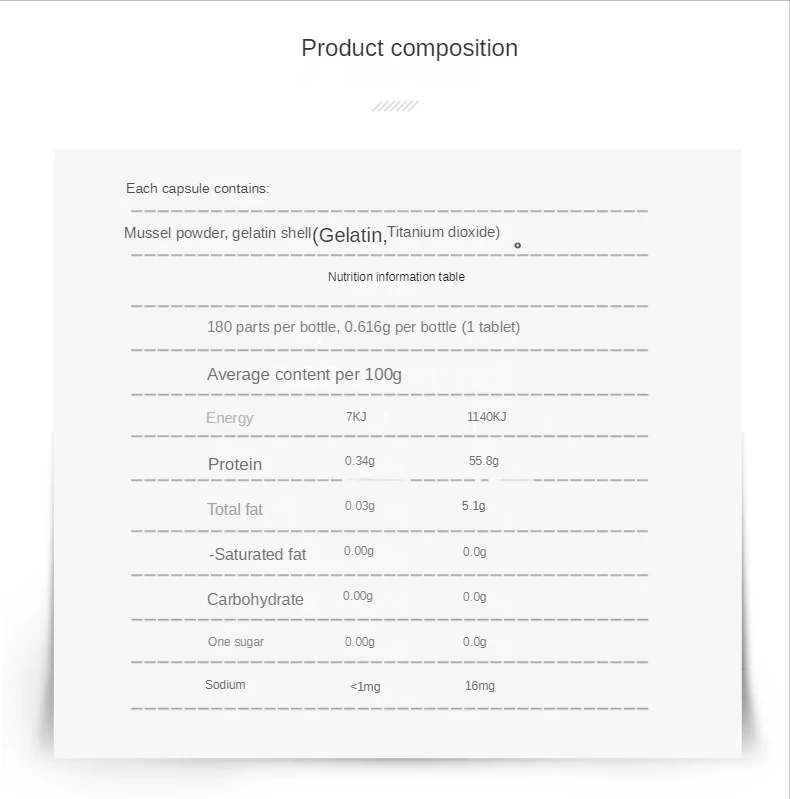Click 'Average content per 100g' header
Viewport: 790px width, 799px height.
click(304, 374)
